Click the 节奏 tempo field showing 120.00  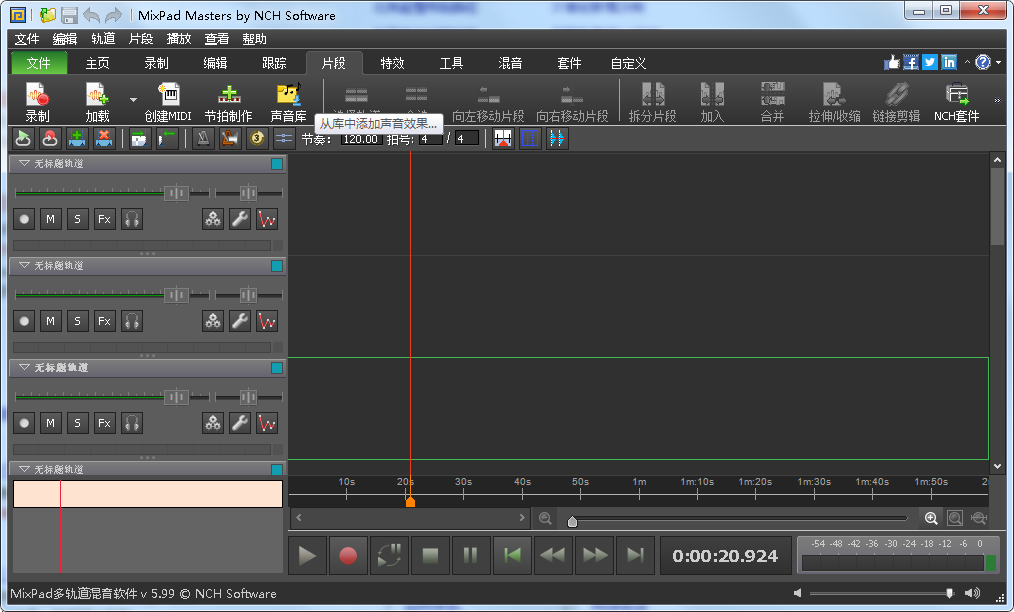pyautogui.click(x=360, y=139)
